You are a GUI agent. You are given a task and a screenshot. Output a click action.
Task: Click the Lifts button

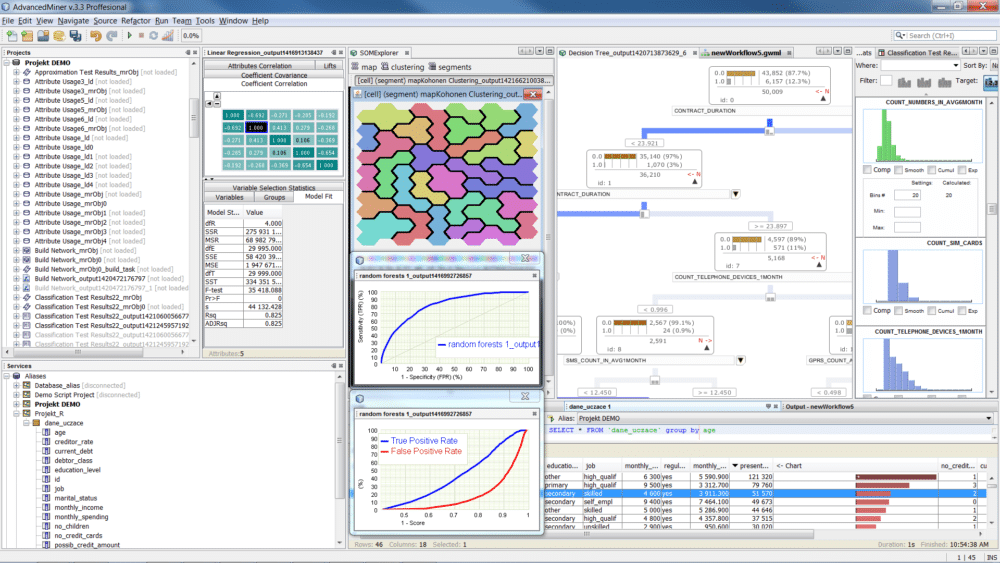(x=330, y=65)
